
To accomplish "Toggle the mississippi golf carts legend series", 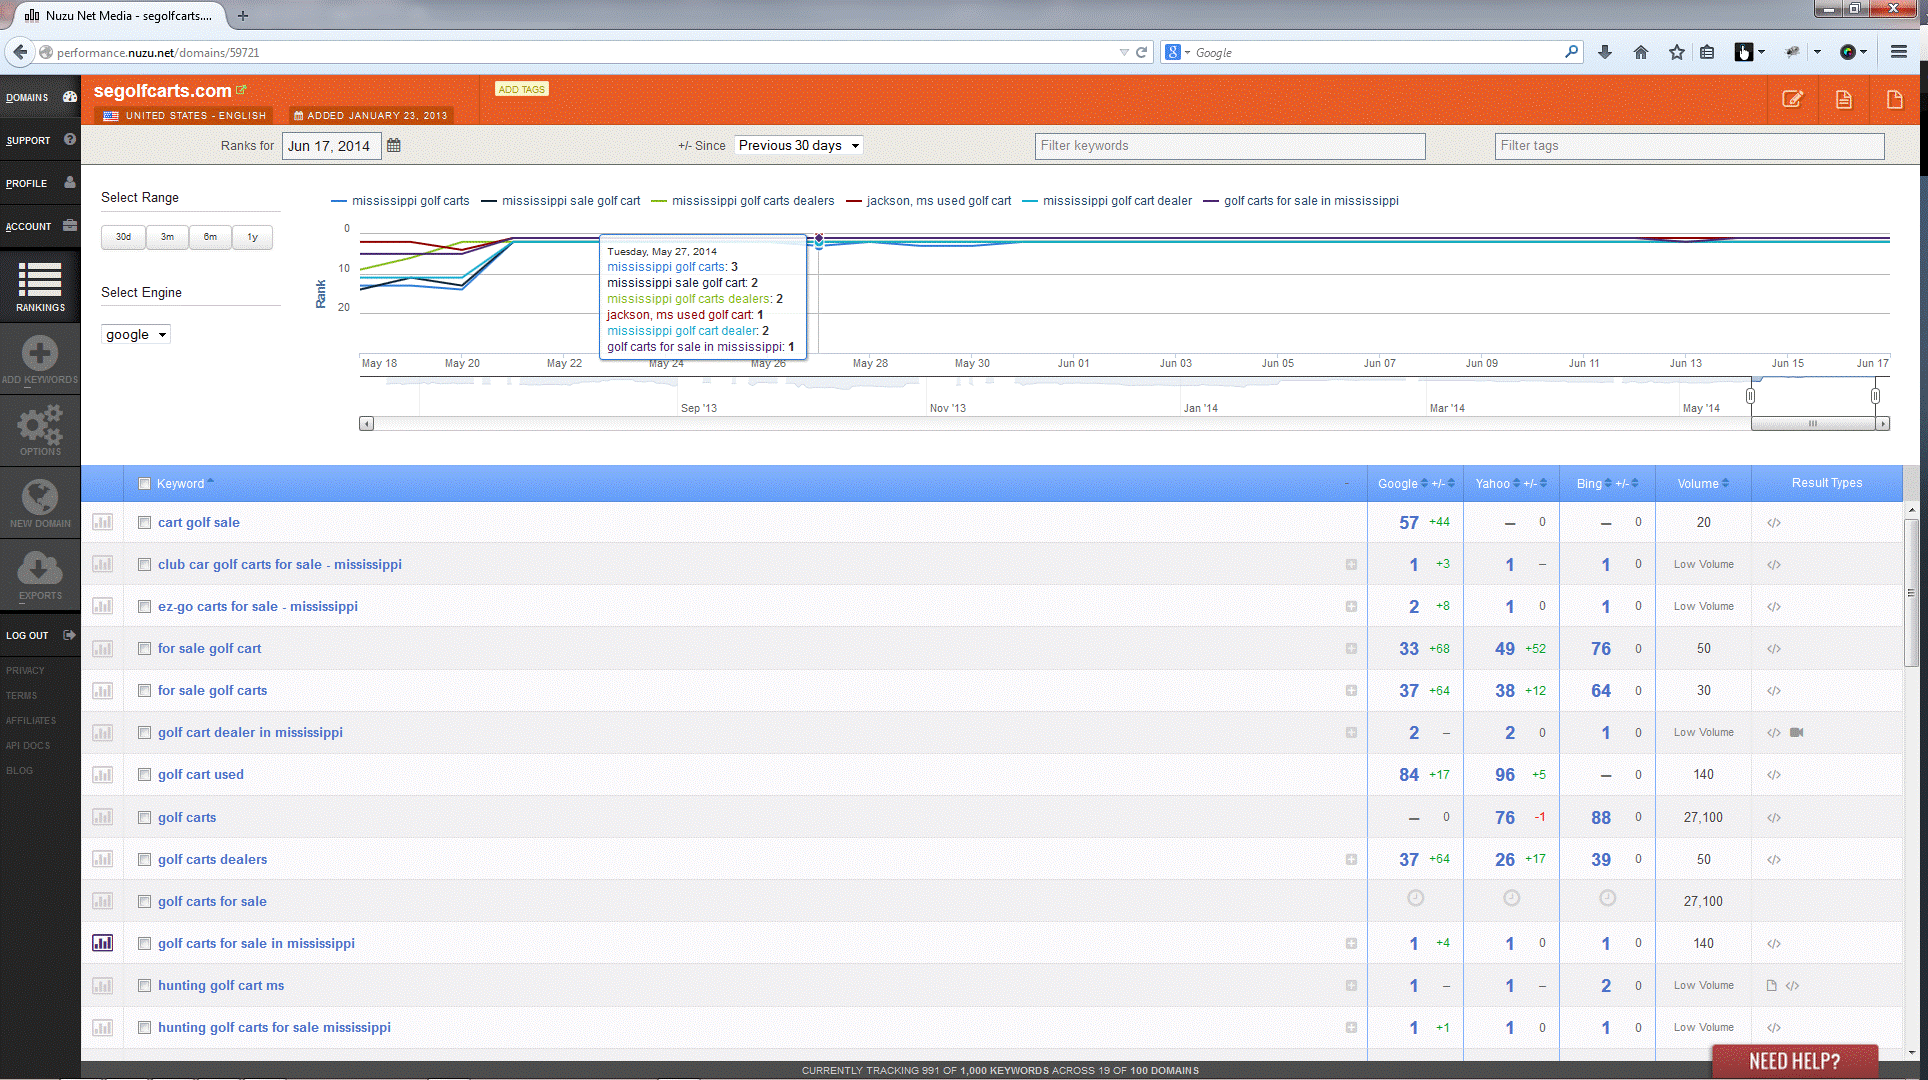I will tap(400, 201).
